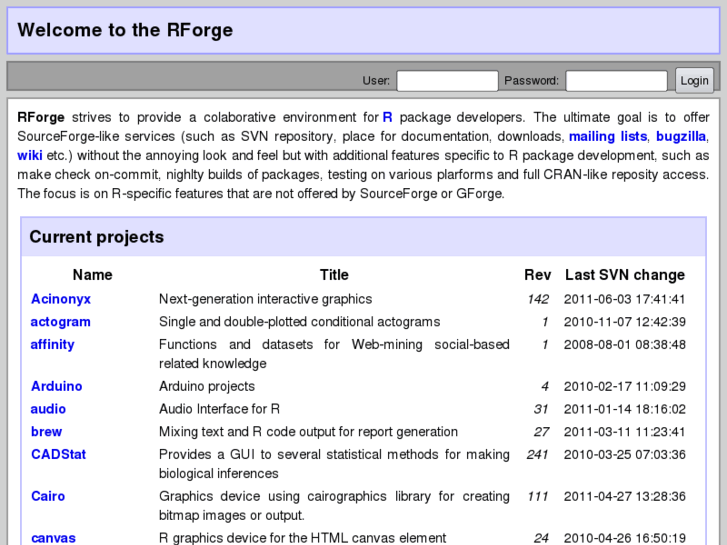The image size is (727, 545).
Task: Click 'Mixing text and R code output' title
Action: pyautogui.click(x=308, y=432)
